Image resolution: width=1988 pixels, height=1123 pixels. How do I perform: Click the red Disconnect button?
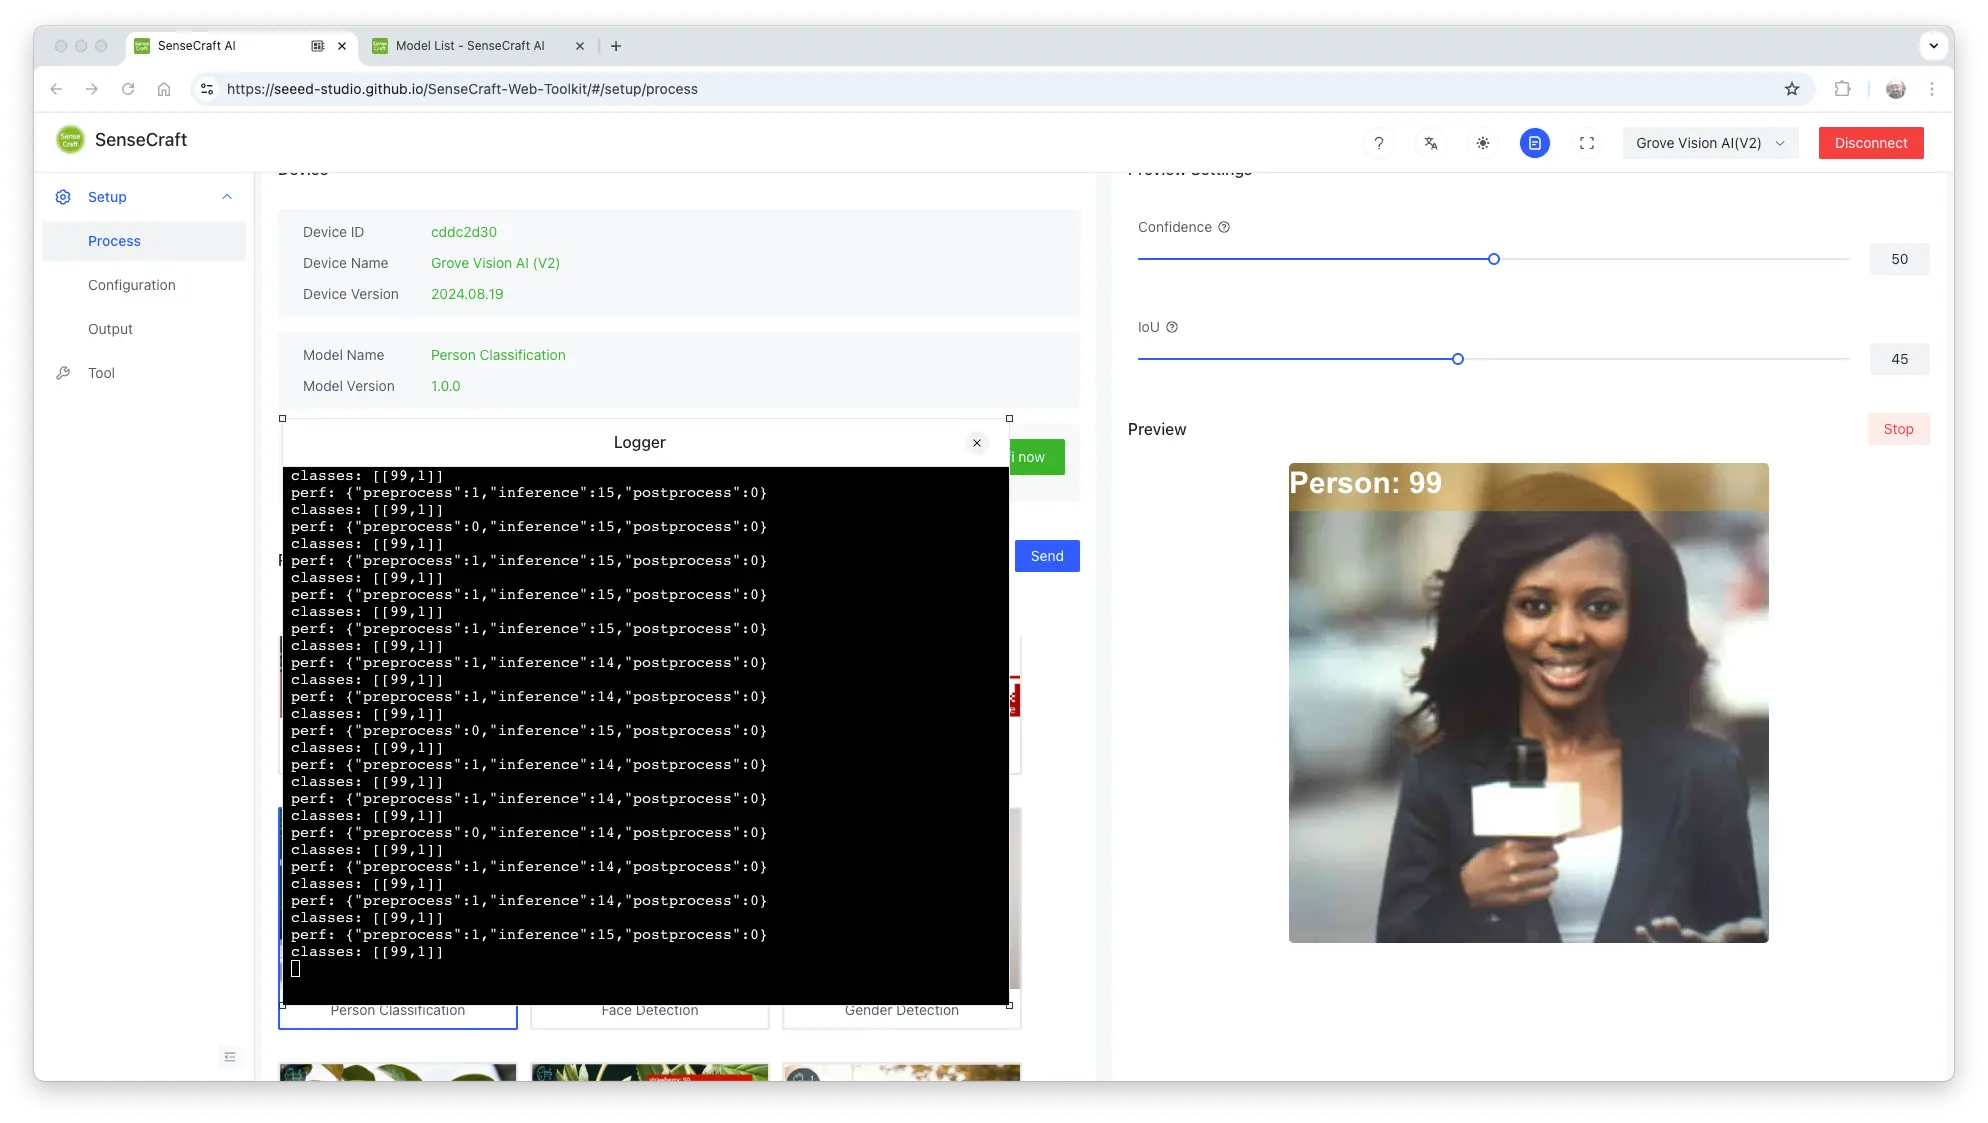(x=1870, y=143)
